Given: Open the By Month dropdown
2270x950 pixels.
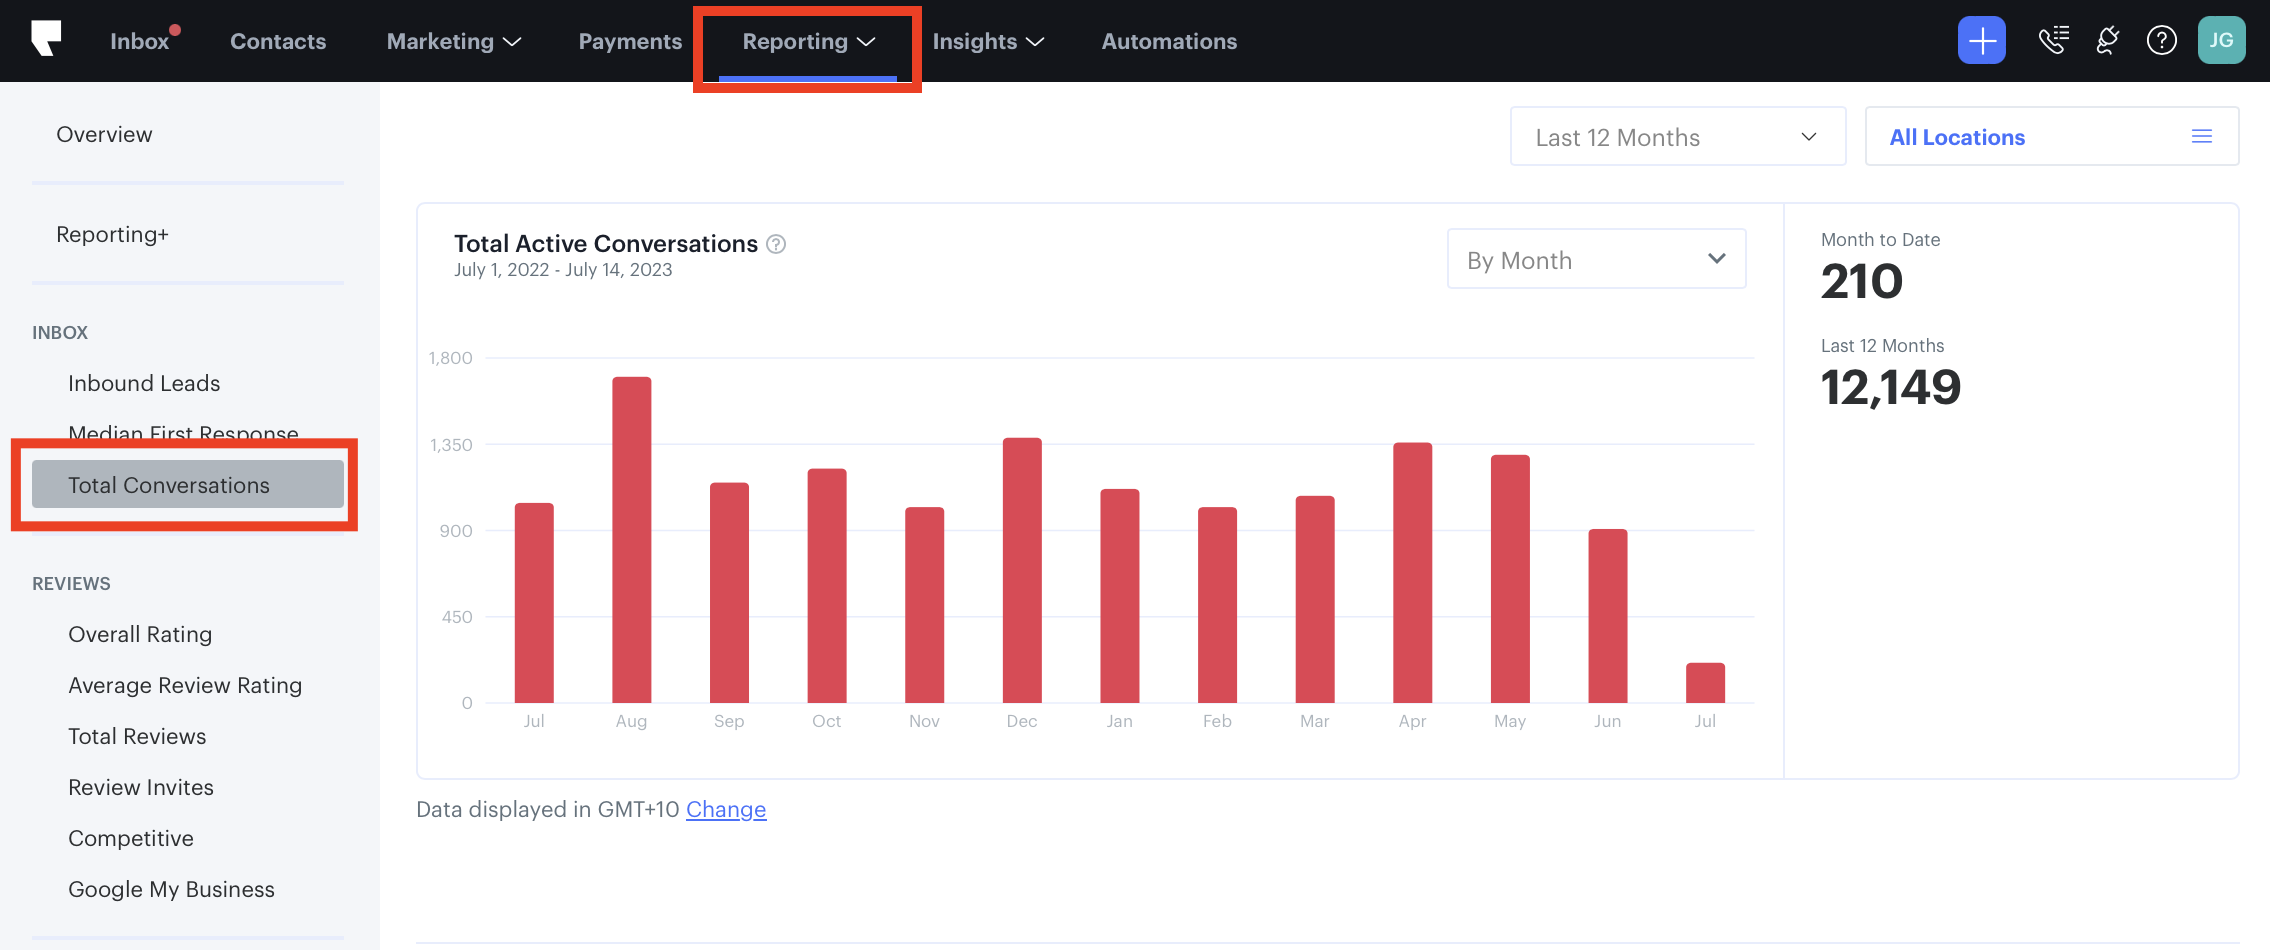Looking at the screenshot, I should pyautogui.click(x=1596, y=260).
